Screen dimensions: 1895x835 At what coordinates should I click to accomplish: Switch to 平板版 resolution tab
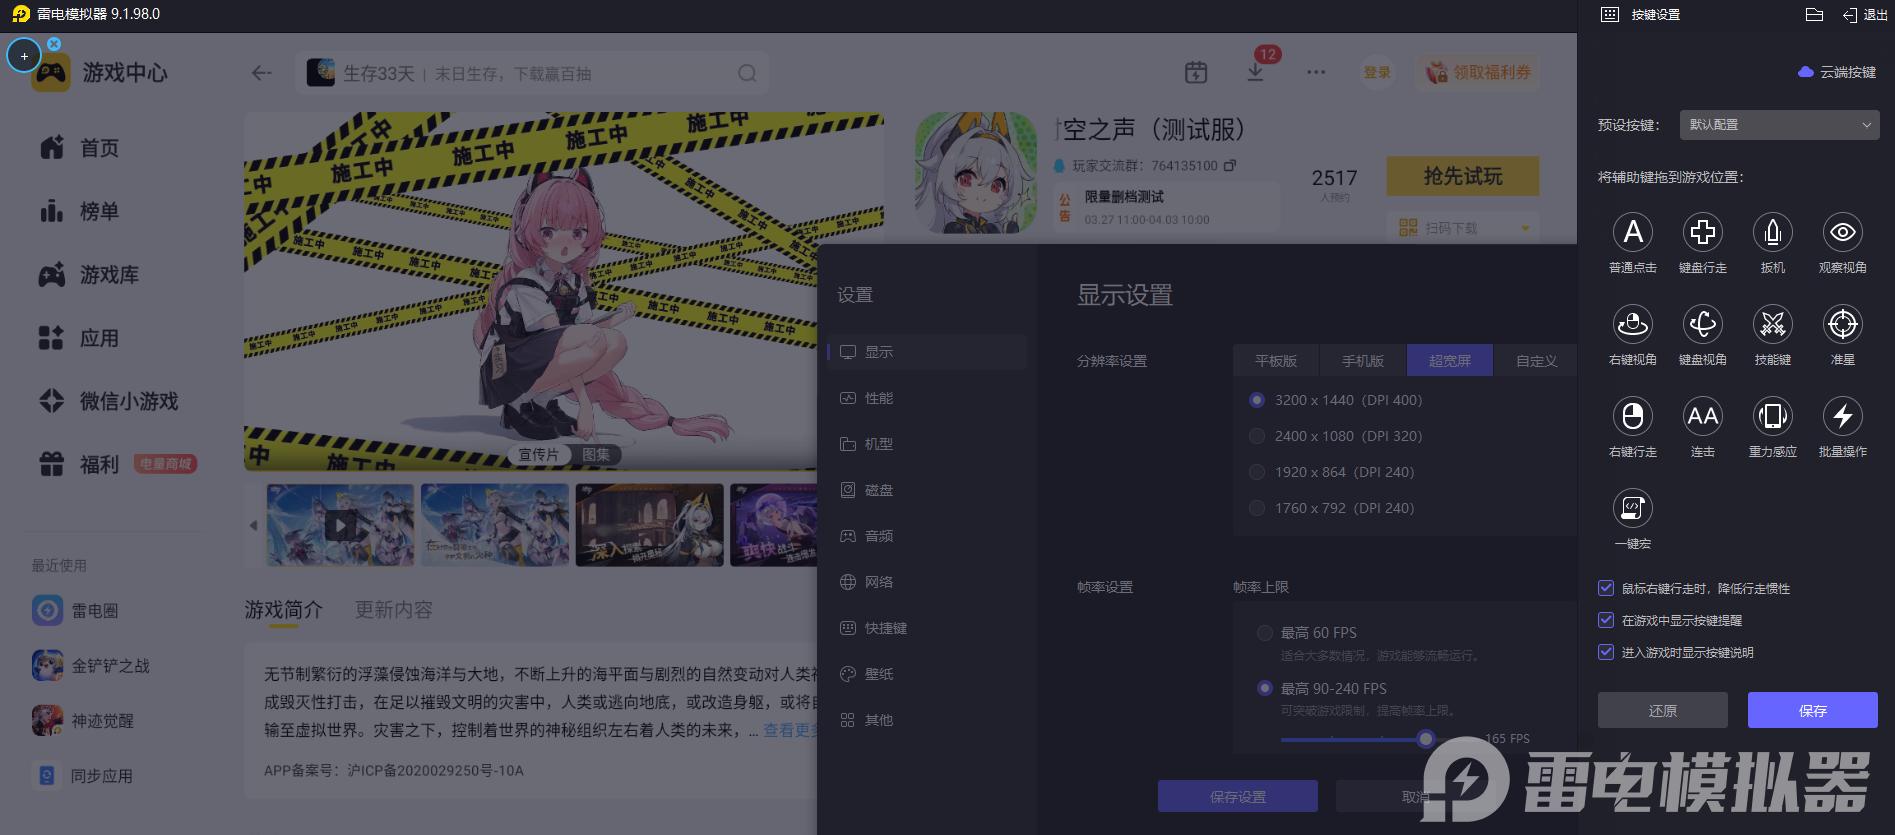tap(1276, 361)
